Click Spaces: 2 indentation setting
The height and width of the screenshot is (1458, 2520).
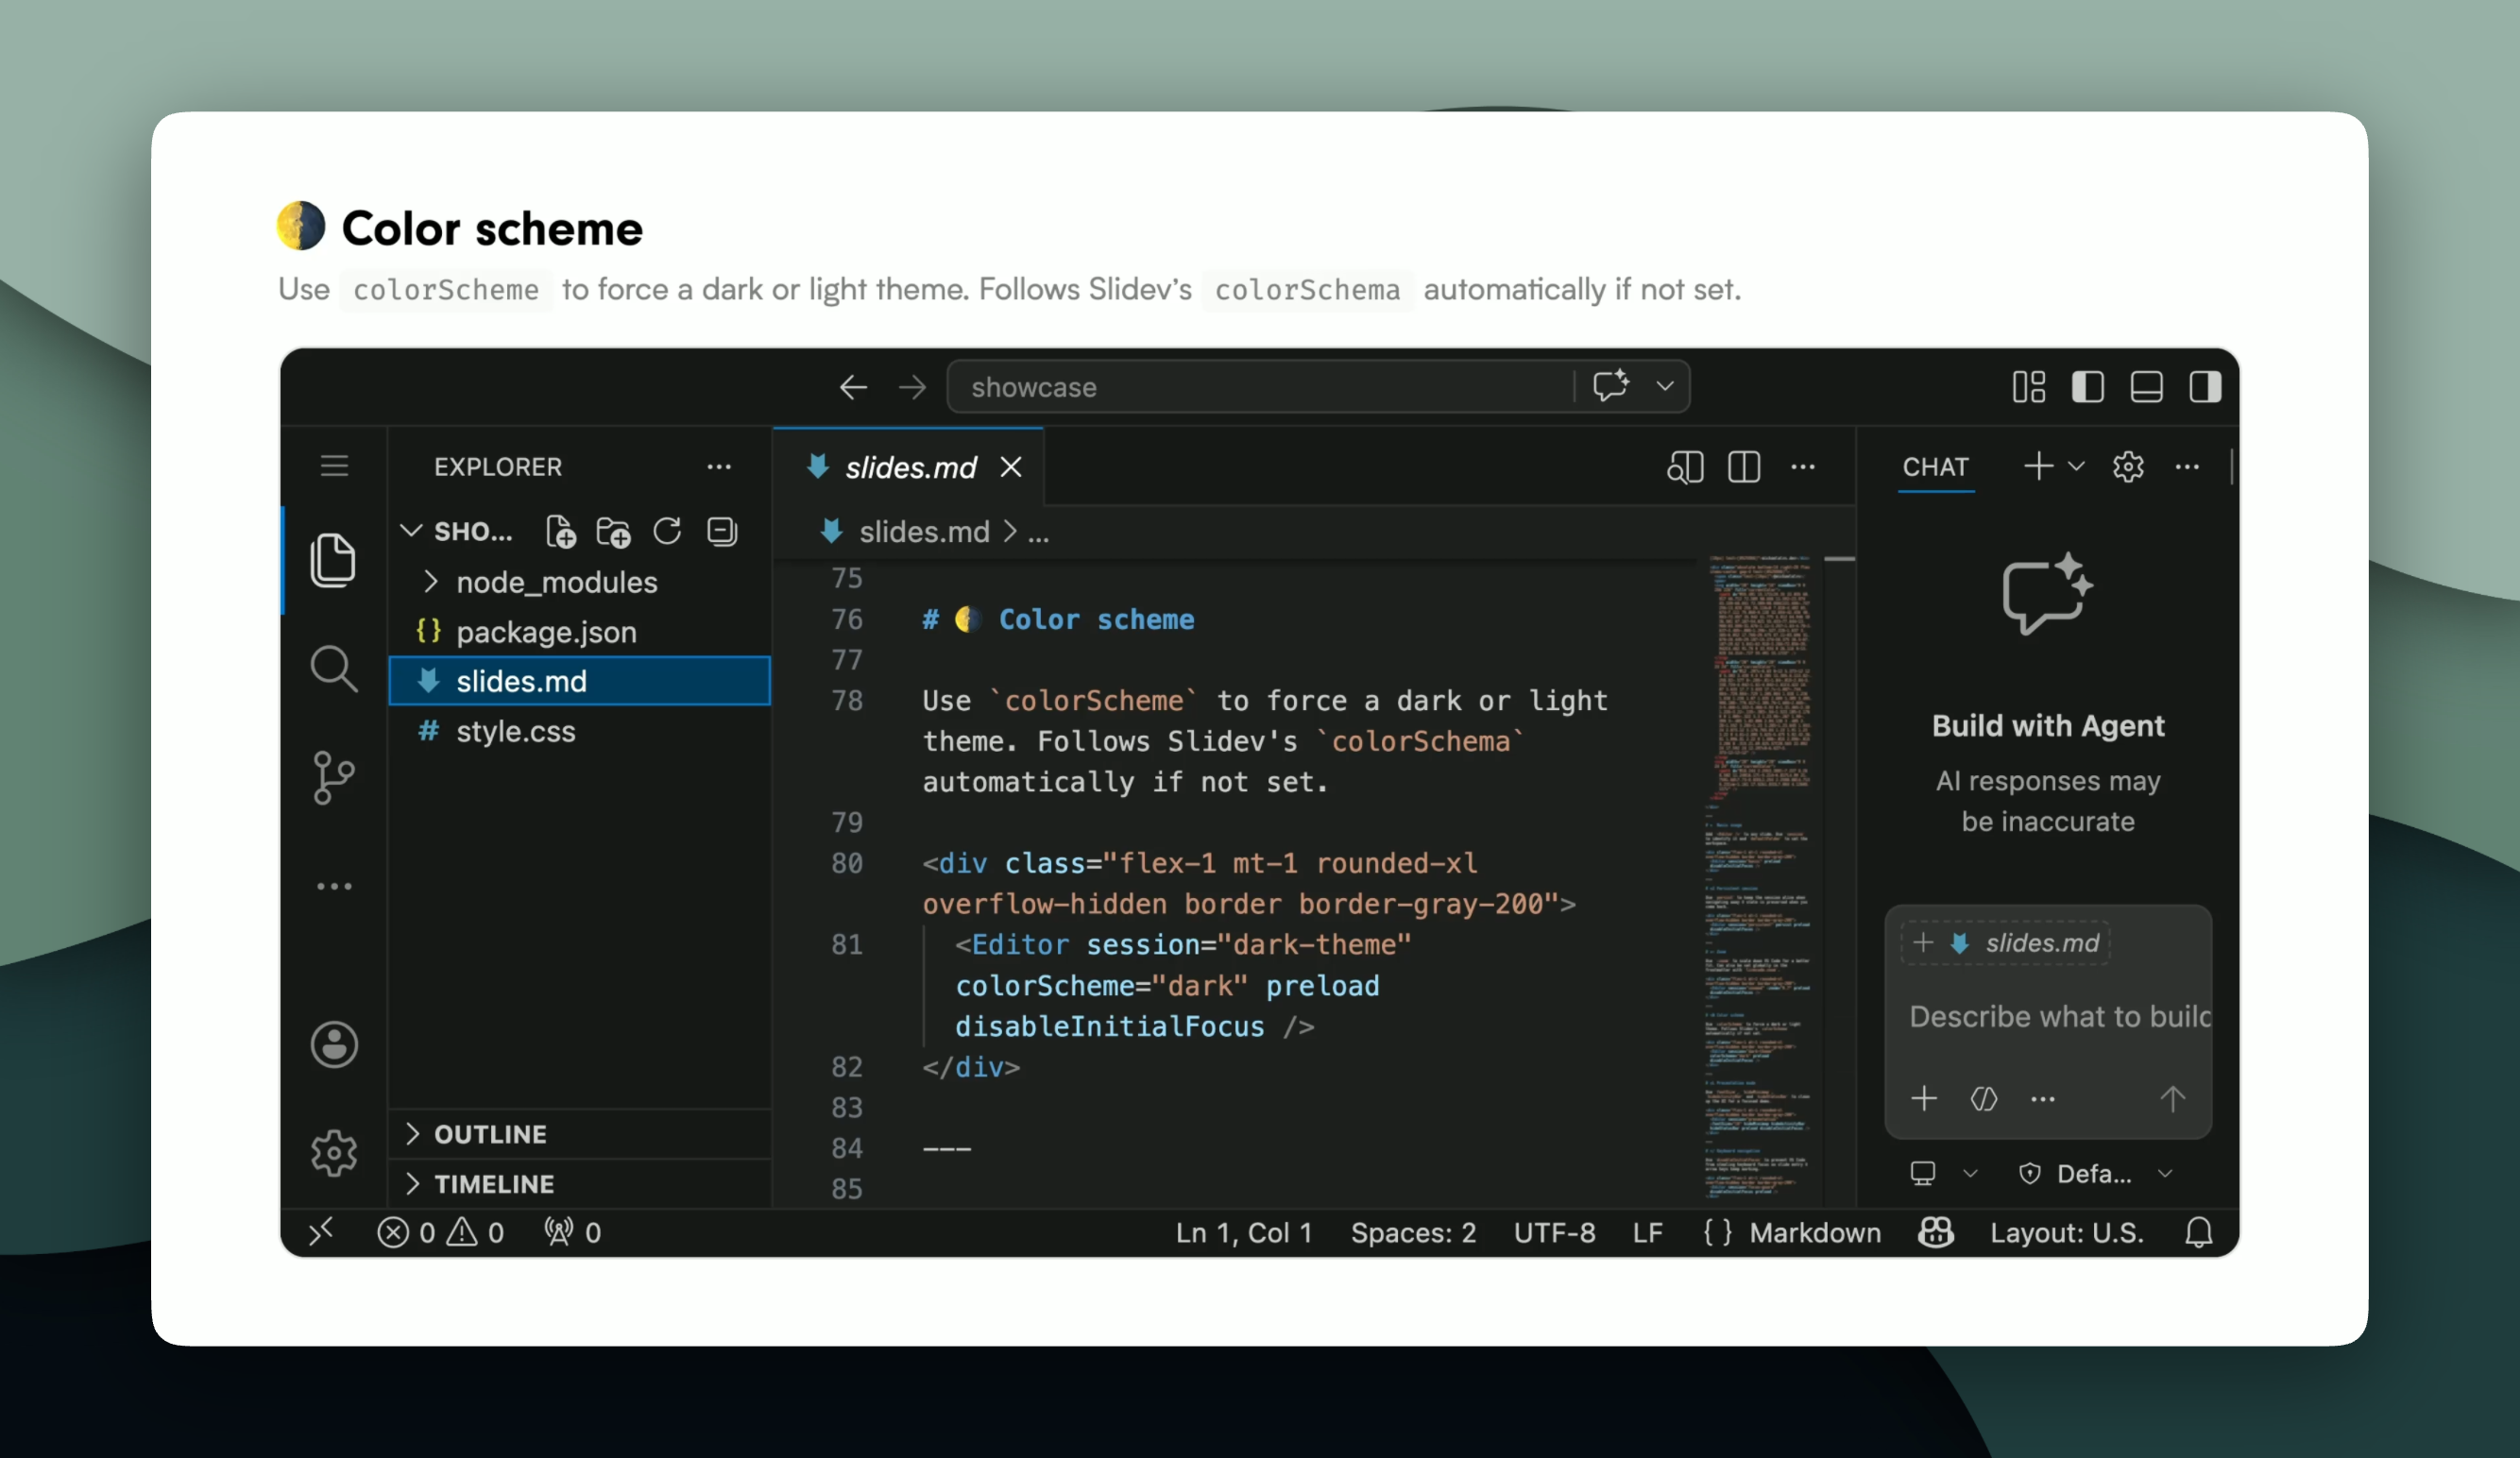1413,1233
